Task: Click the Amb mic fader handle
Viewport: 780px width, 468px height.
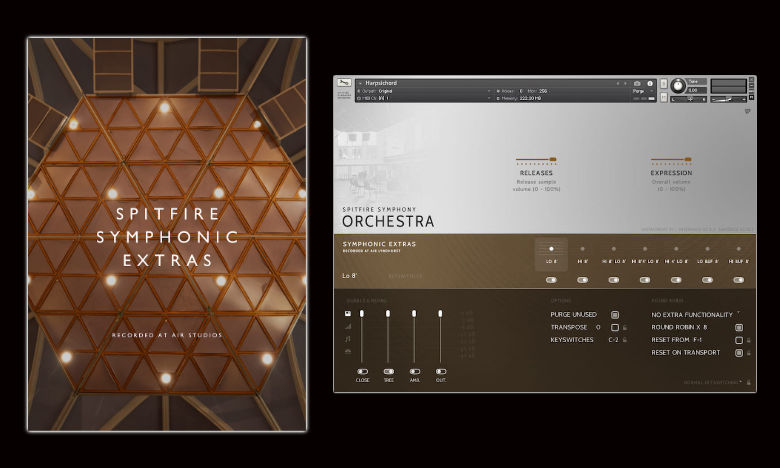Action: click(x=414, y=313)
